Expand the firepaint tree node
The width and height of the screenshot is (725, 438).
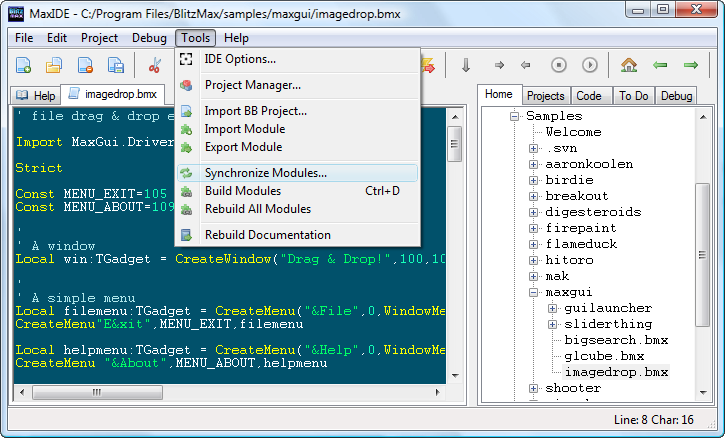[x=533, y=228]
